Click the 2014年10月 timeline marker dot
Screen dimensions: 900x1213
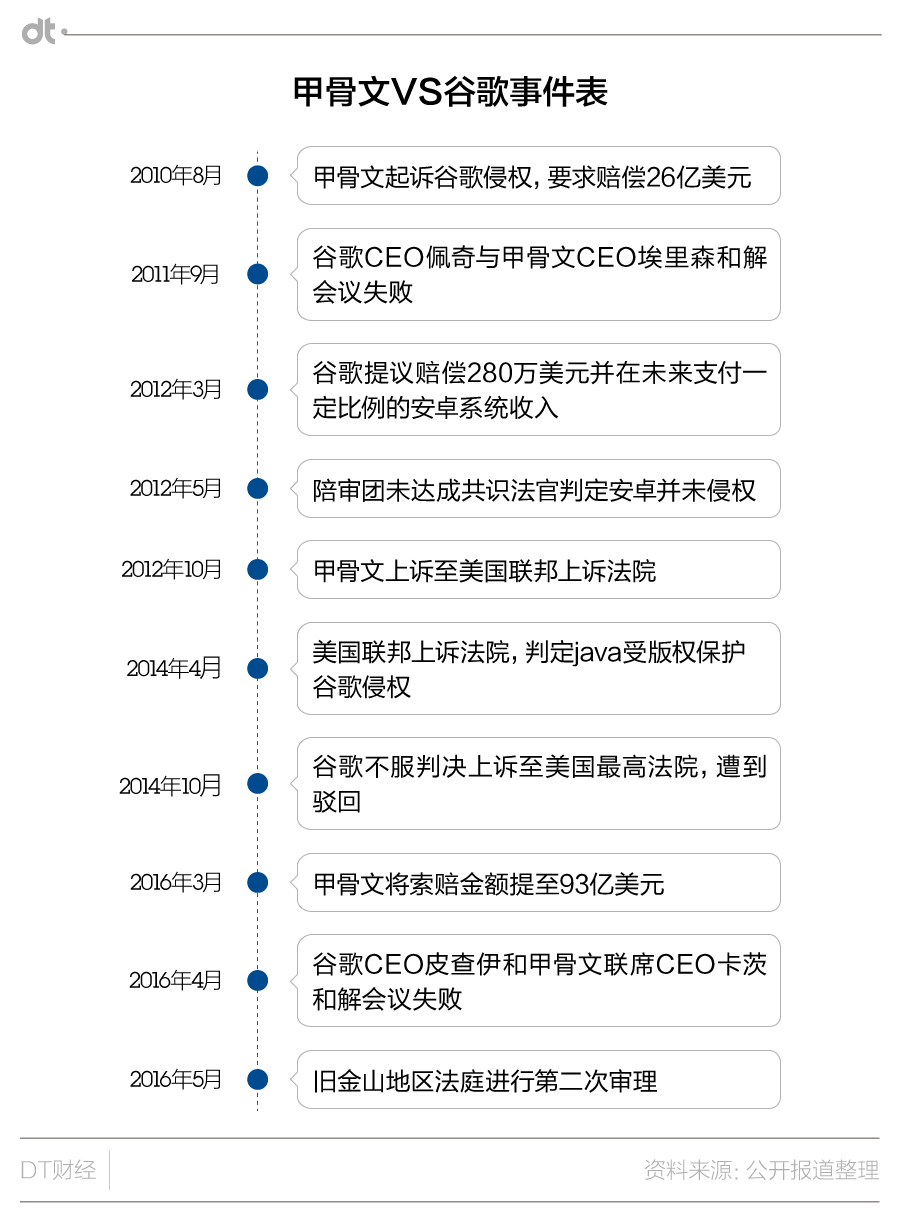click(x=258, y=783)
